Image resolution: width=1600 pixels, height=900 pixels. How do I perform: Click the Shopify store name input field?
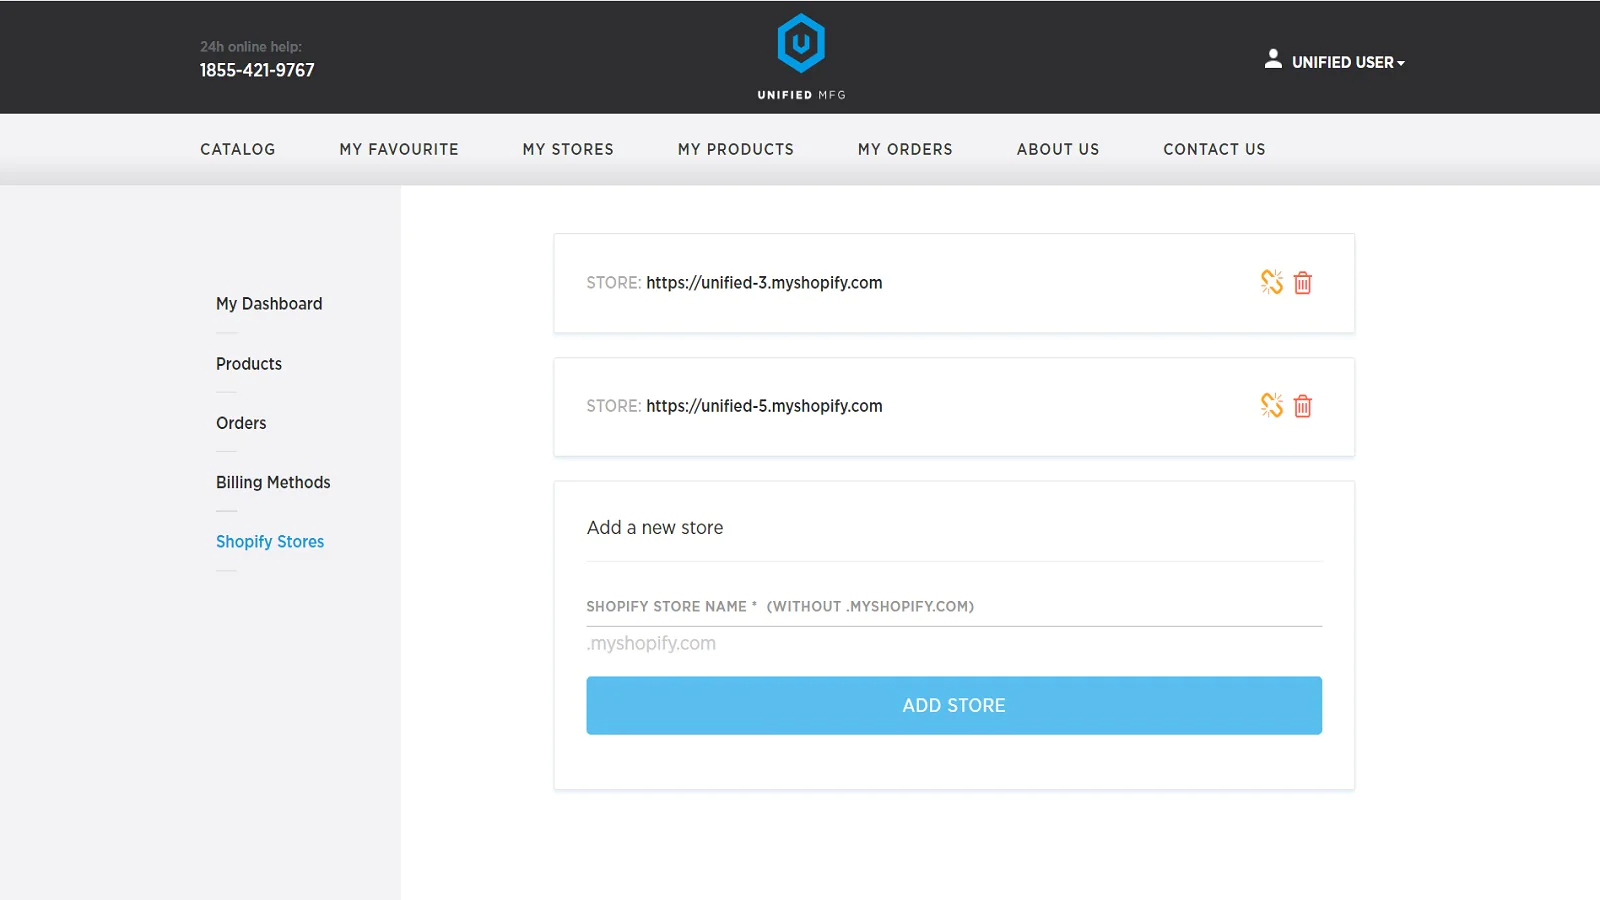(x=953, y=643)
